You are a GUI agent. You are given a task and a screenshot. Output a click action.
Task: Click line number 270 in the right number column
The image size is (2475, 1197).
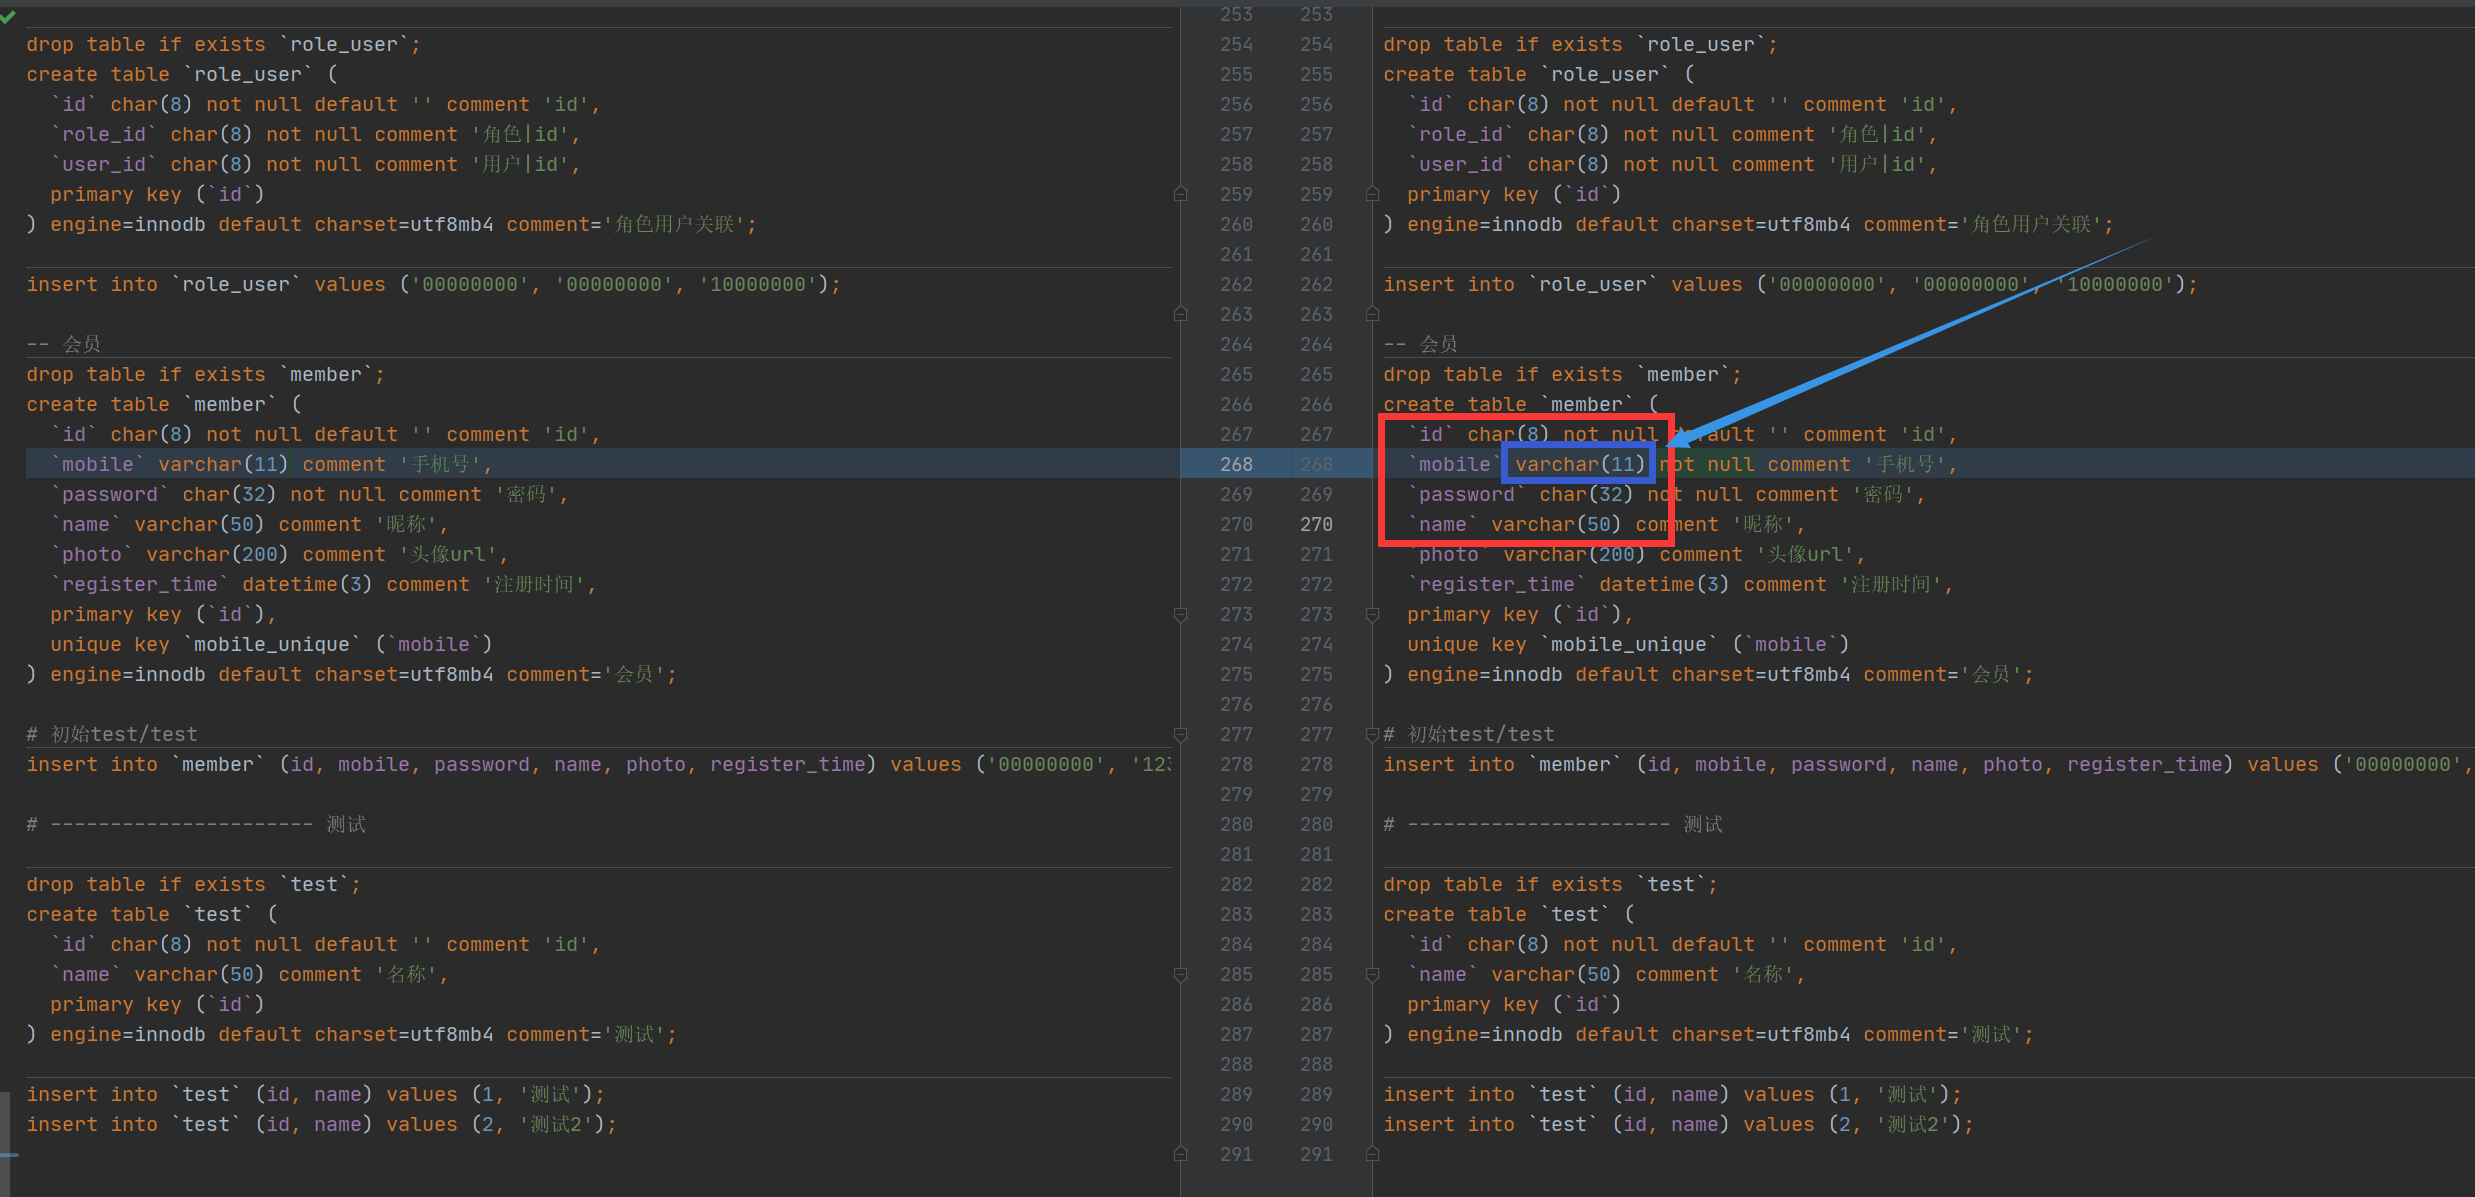coord(1316,524)
